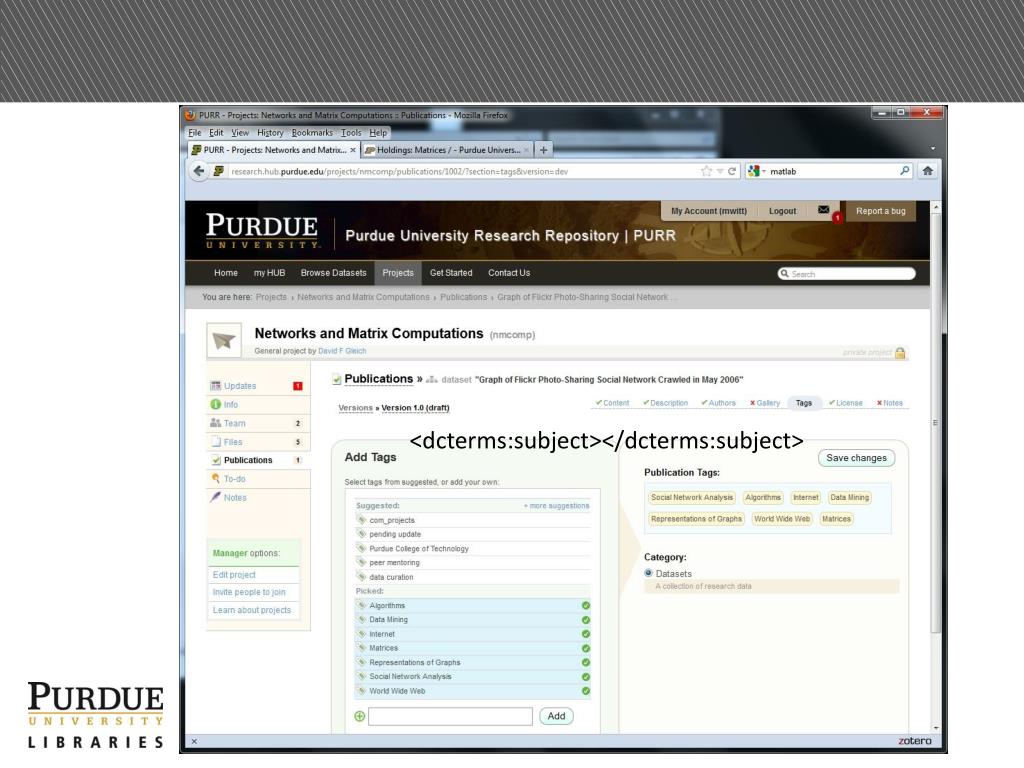Click the Logout link

click(x=782, y=211)
